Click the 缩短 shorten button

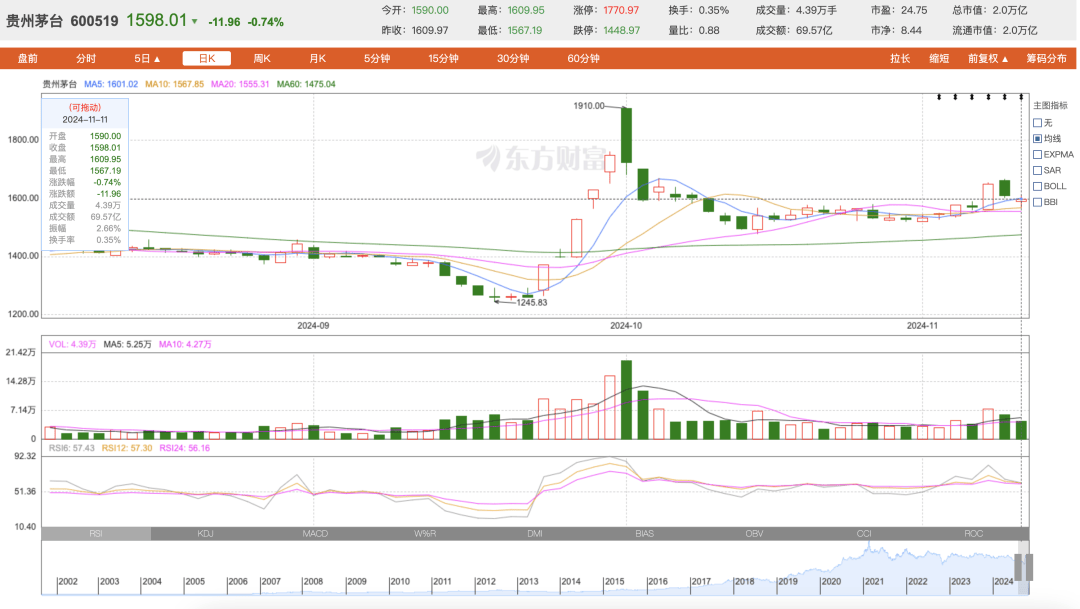point(939,59)
